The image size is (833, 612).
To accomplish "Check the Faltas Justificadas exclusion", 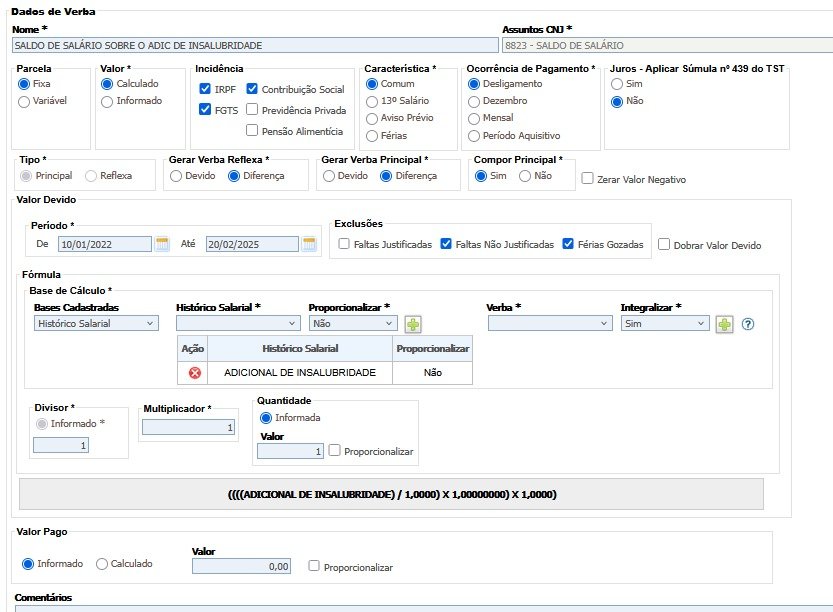I will (344, 244).
